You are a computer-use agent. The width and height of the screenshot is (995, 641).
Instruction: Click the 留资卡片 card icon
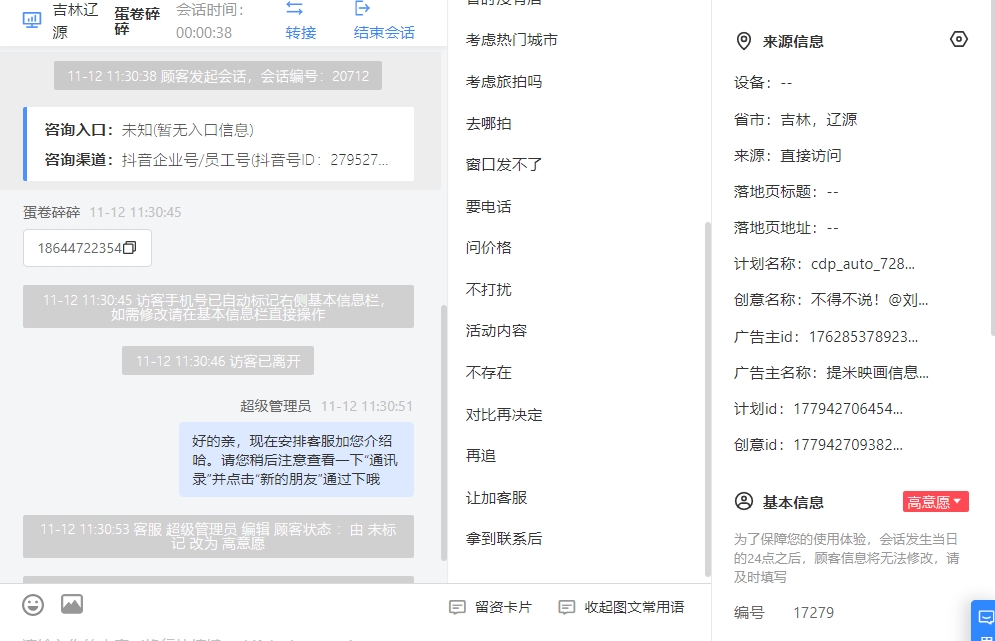(x=457, y=607)
